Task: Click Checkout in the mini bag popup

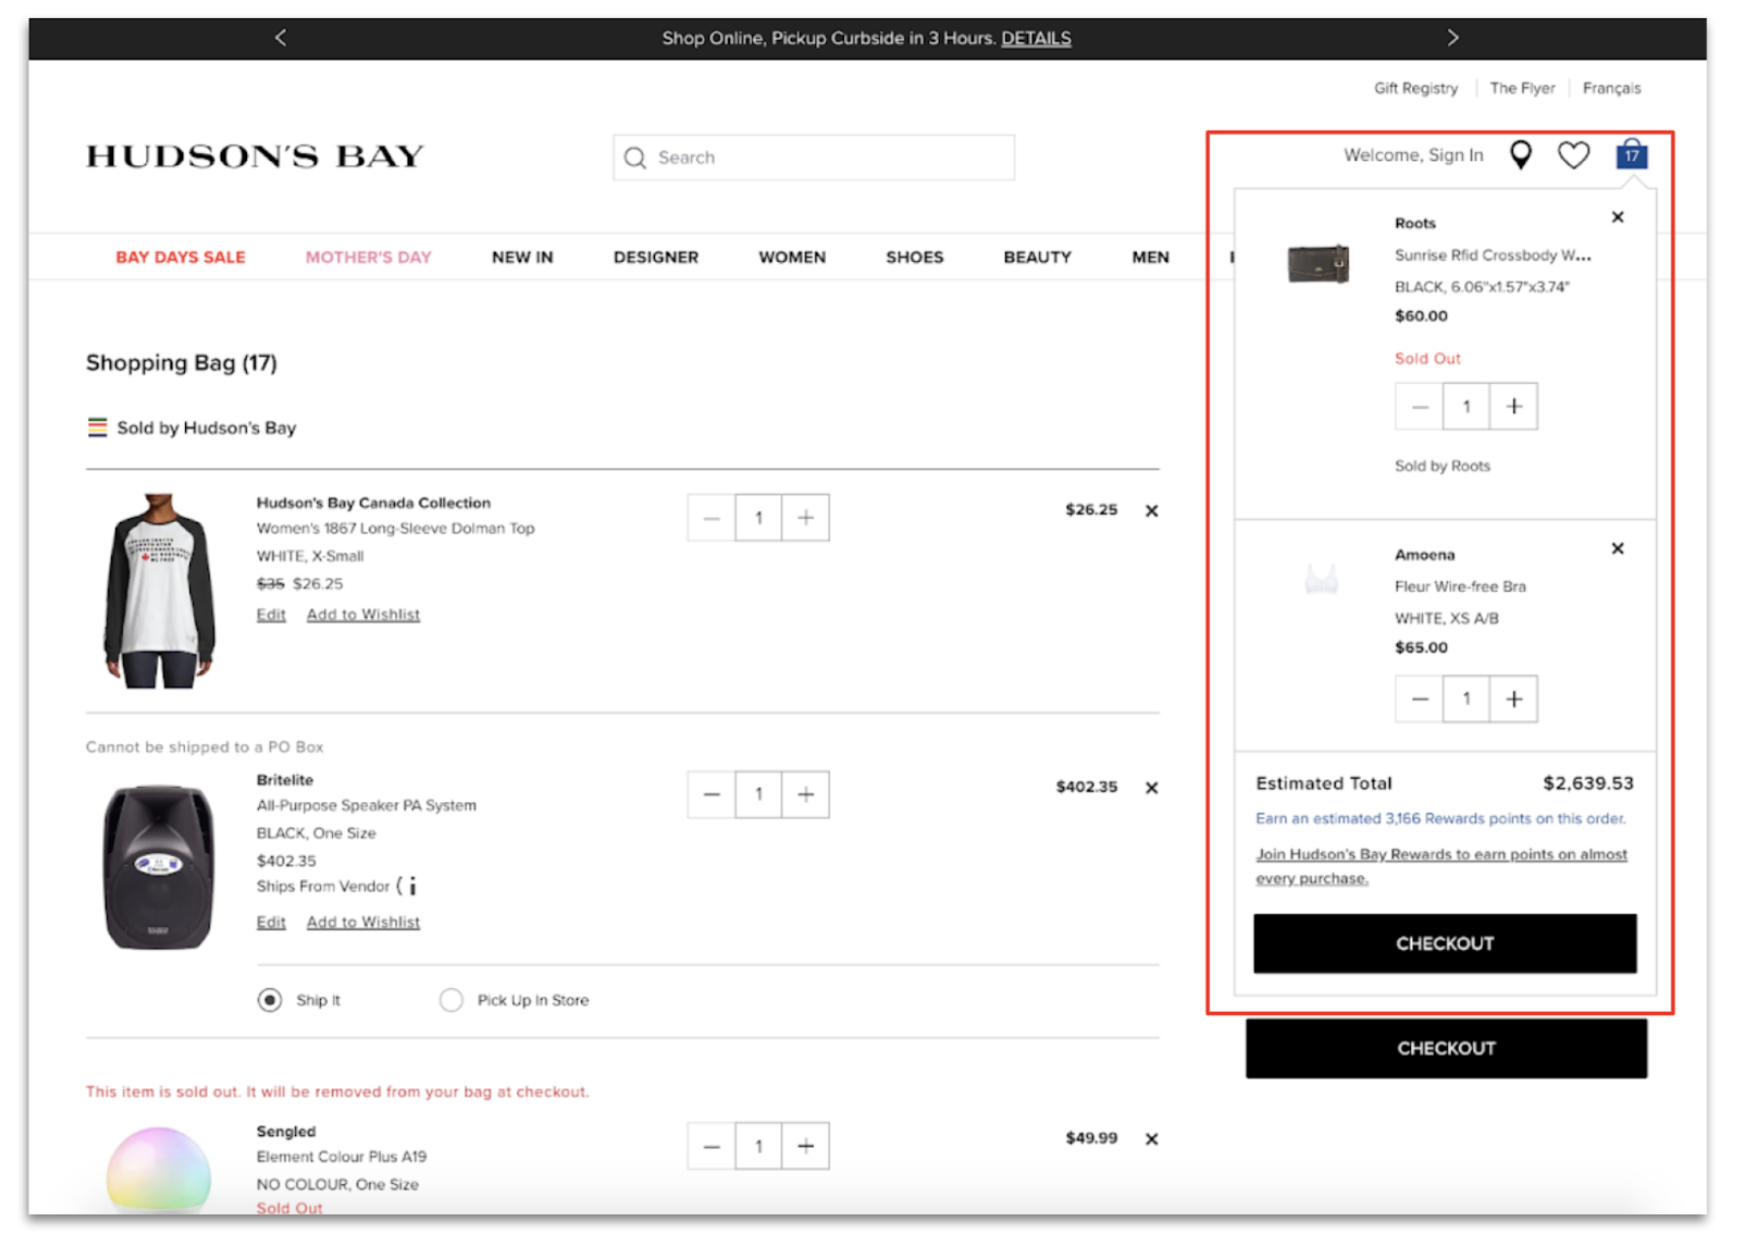Action: click(1445, 943)
